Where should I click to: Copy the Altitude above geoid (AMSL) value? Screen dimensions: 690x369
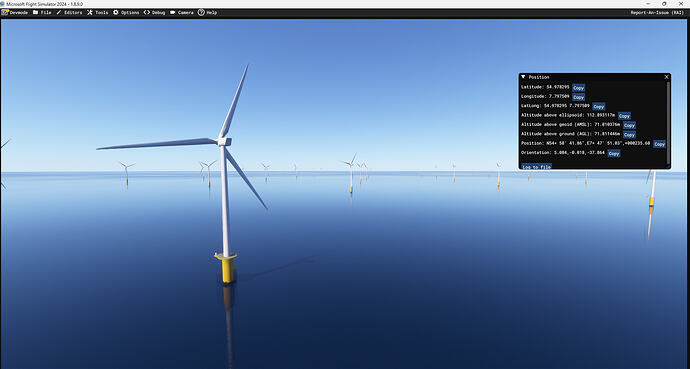click(x=629, y=125)
